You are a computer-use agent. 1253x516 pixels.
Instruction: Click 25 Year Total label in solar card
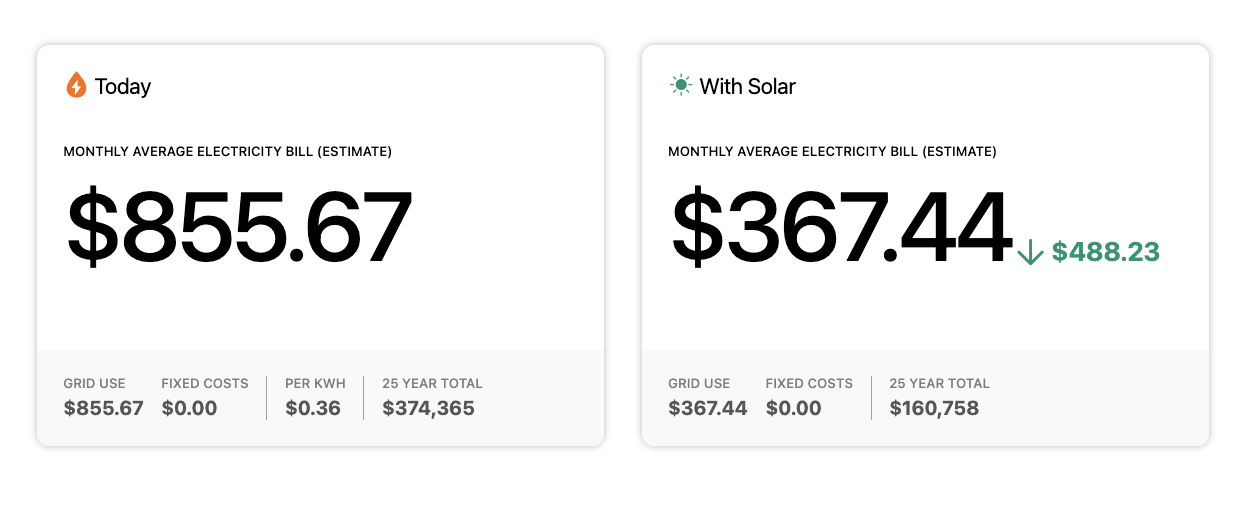(x=939, y=383)
